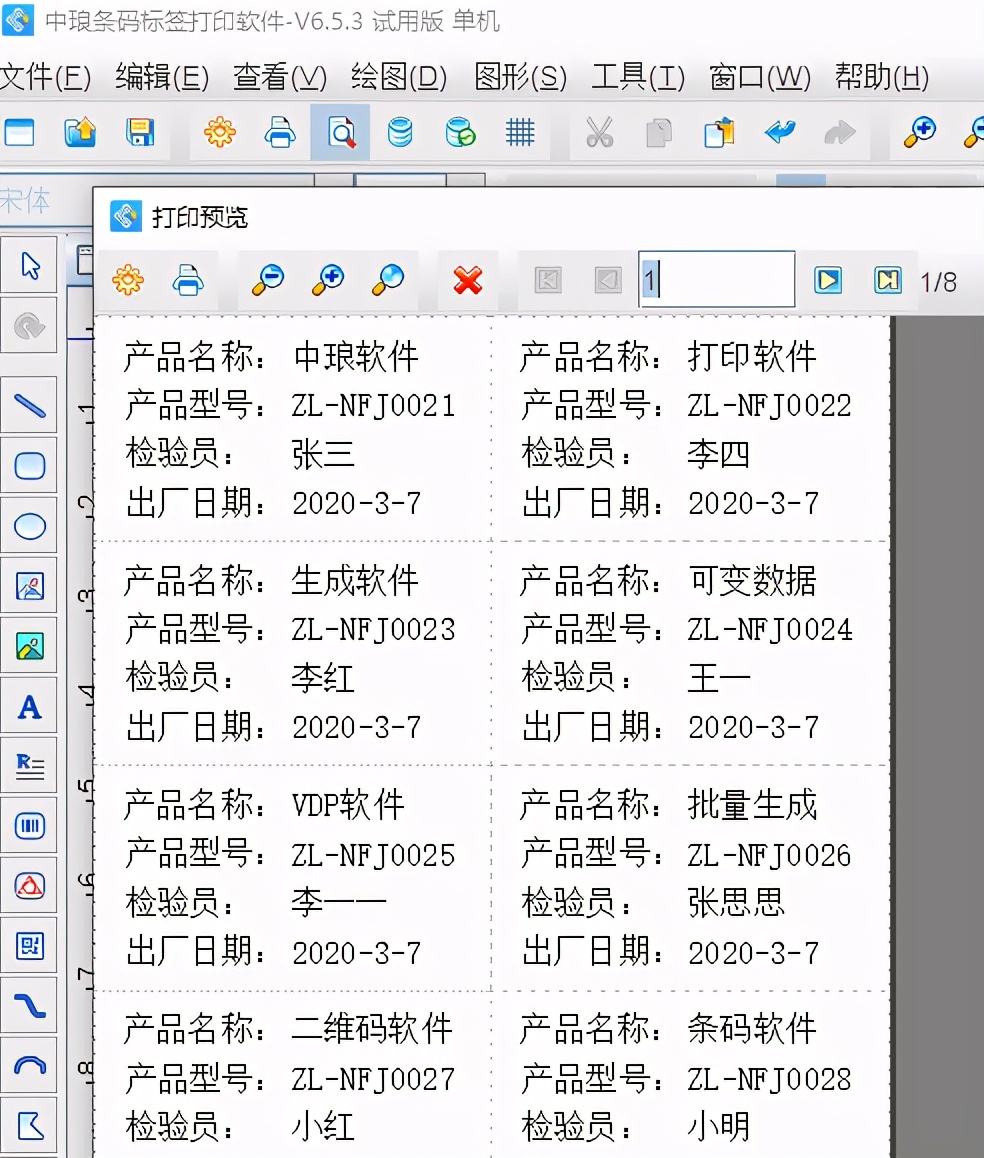Click the zoom in icon in preview toolbar
This screenshot has width=984, height=1158.
tap(327, 279)
